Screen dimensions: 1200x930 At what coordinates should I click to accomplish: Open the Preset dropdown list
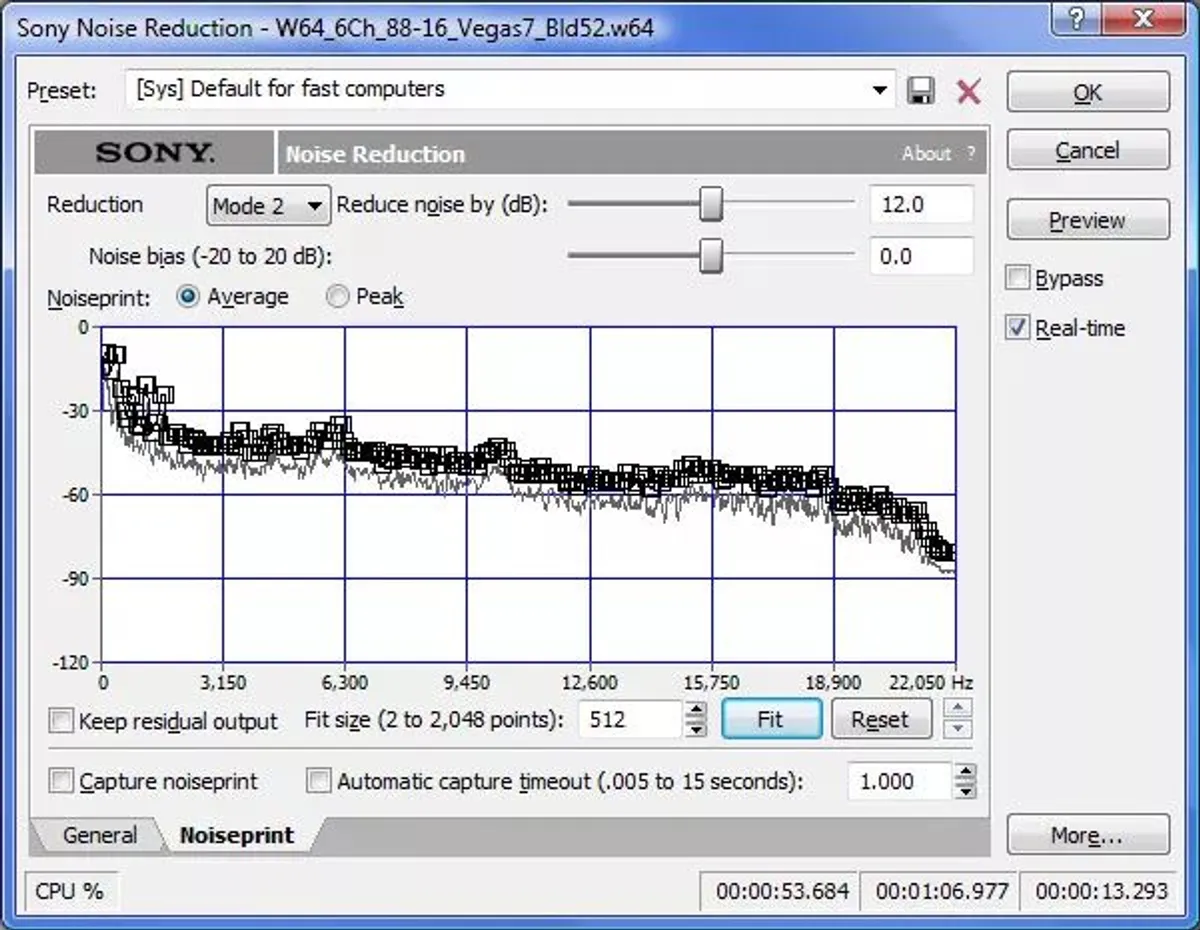click(x=879, y=90)
